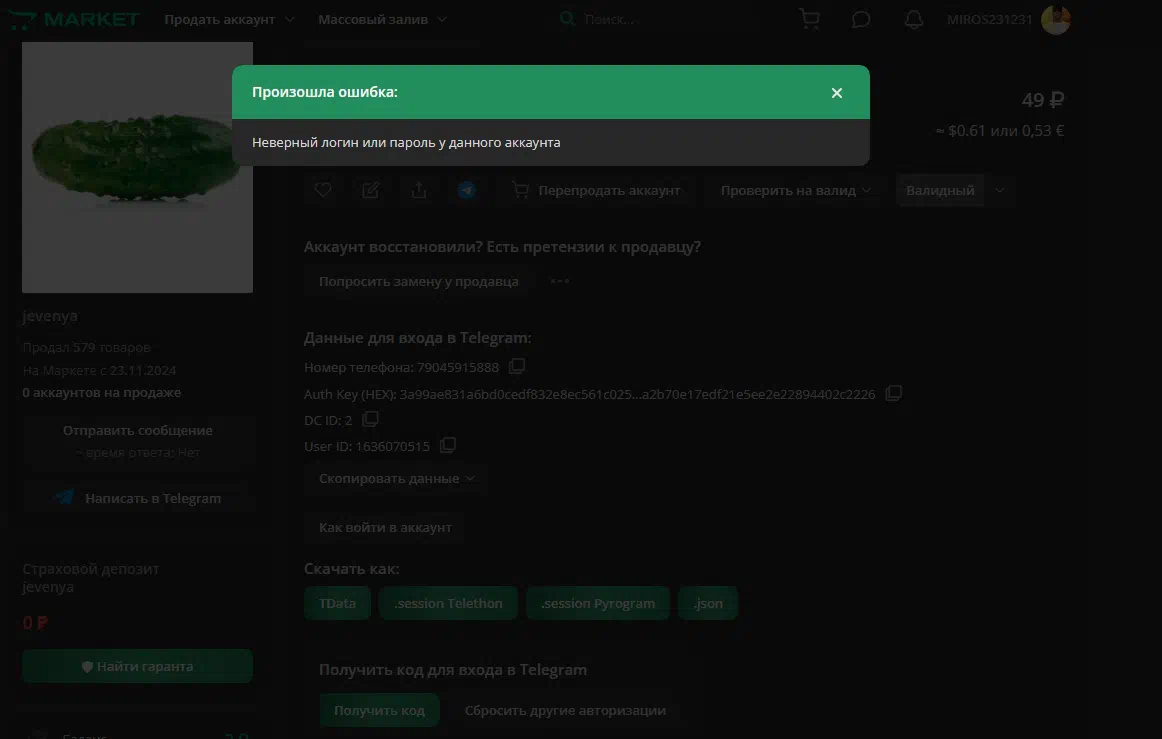1162x739 pixels.
Task: Expand the chevron next to "Валидный"
Action: [1000, 190]
